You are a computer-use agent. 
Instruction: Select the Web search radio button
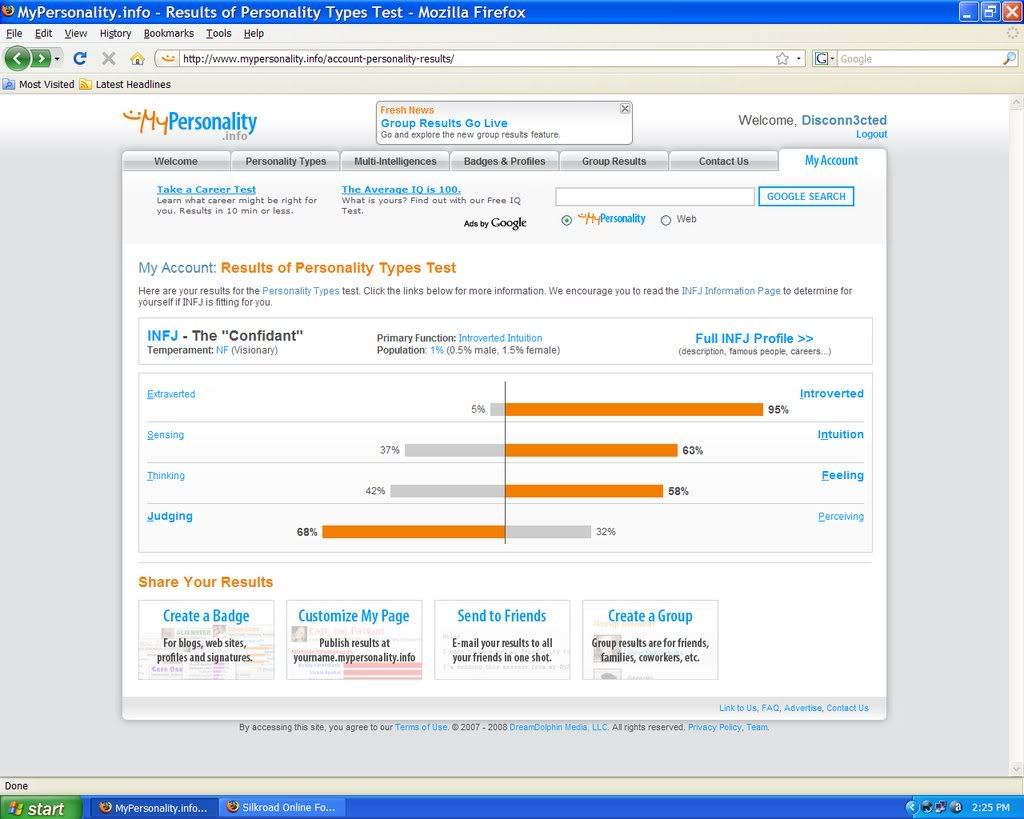pyautogui.click(x=666, y=220)
